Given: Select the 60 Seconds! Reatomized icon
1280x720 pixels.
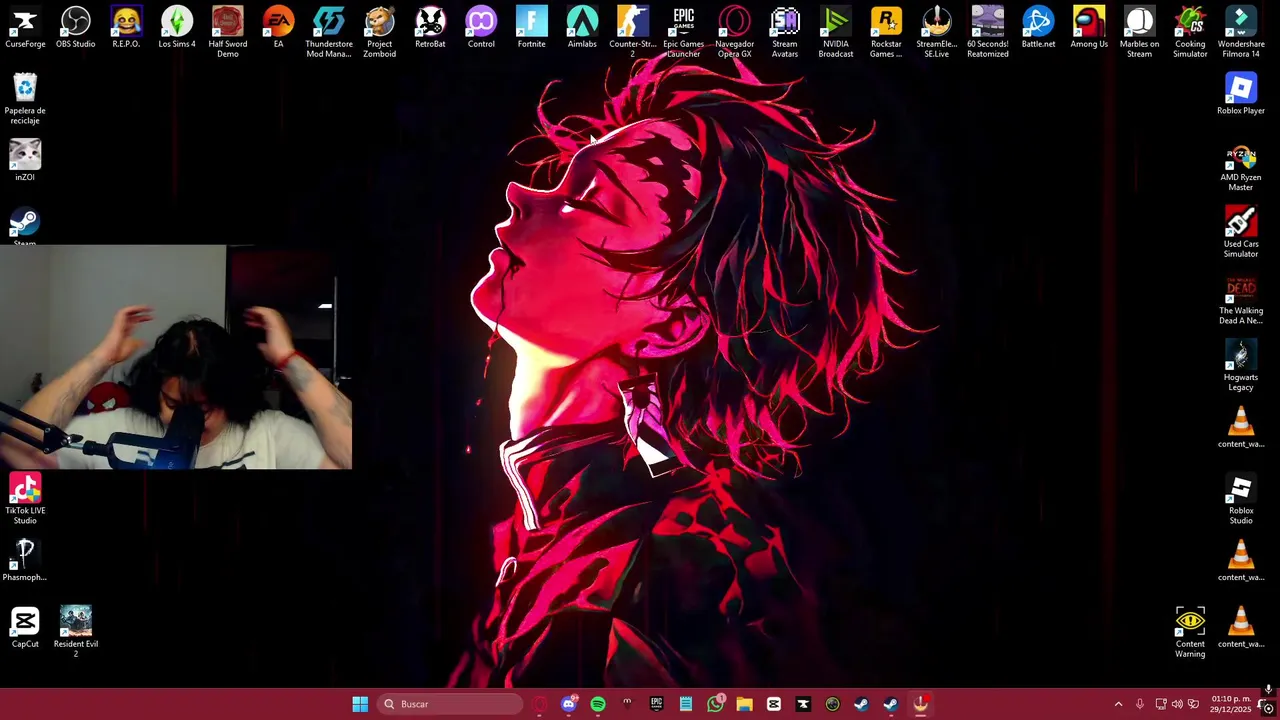Looking at the screenshot, I should click(x=988, y=32).
